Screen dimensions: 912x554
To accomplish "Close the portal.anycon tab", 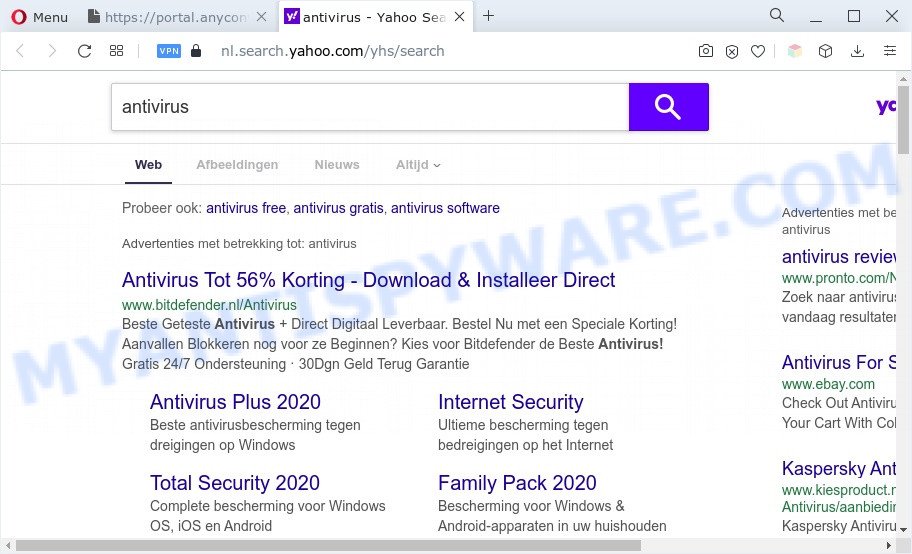I will [262, 17].
